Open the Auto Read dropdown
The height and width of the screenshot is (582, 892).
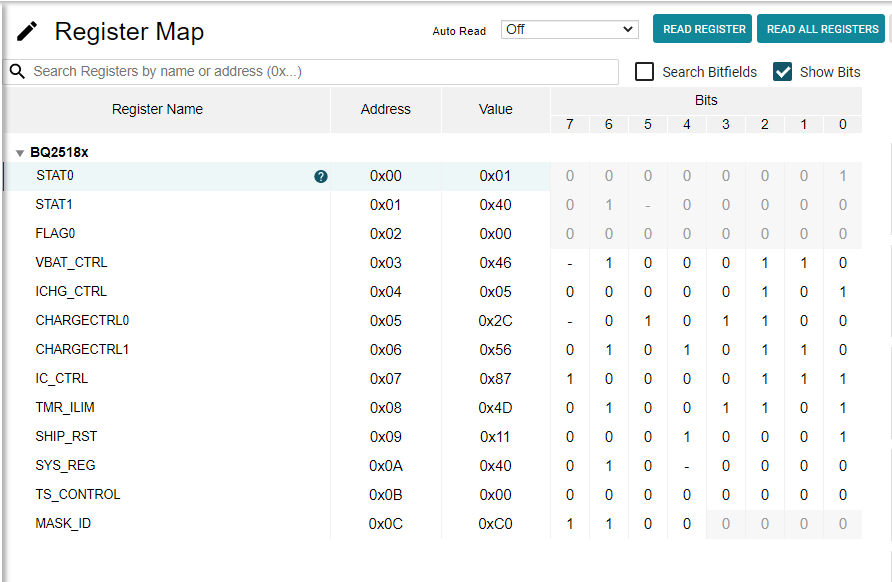tap(569, 30)
